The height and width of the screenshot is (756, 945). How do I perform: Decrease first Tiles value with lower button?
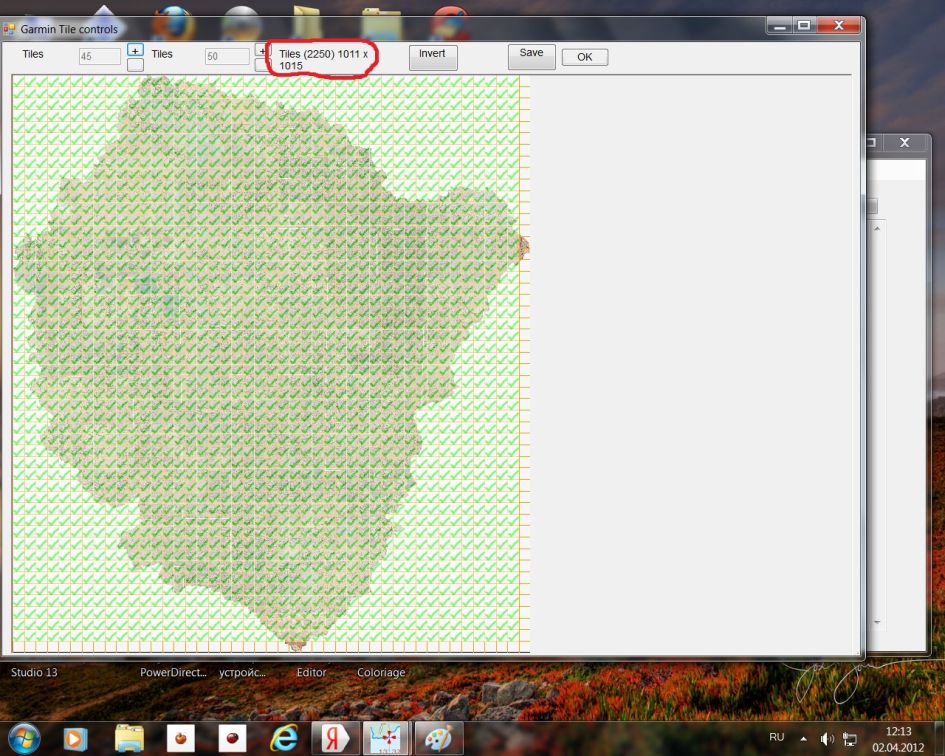136,65
